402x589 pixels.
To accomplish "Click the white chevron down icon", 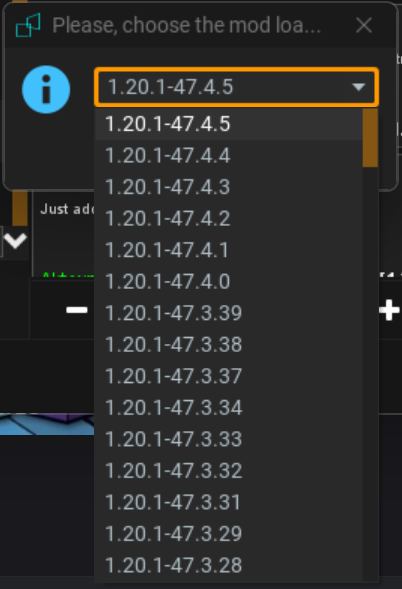I will pyautogui.click(x=15, y=240).
